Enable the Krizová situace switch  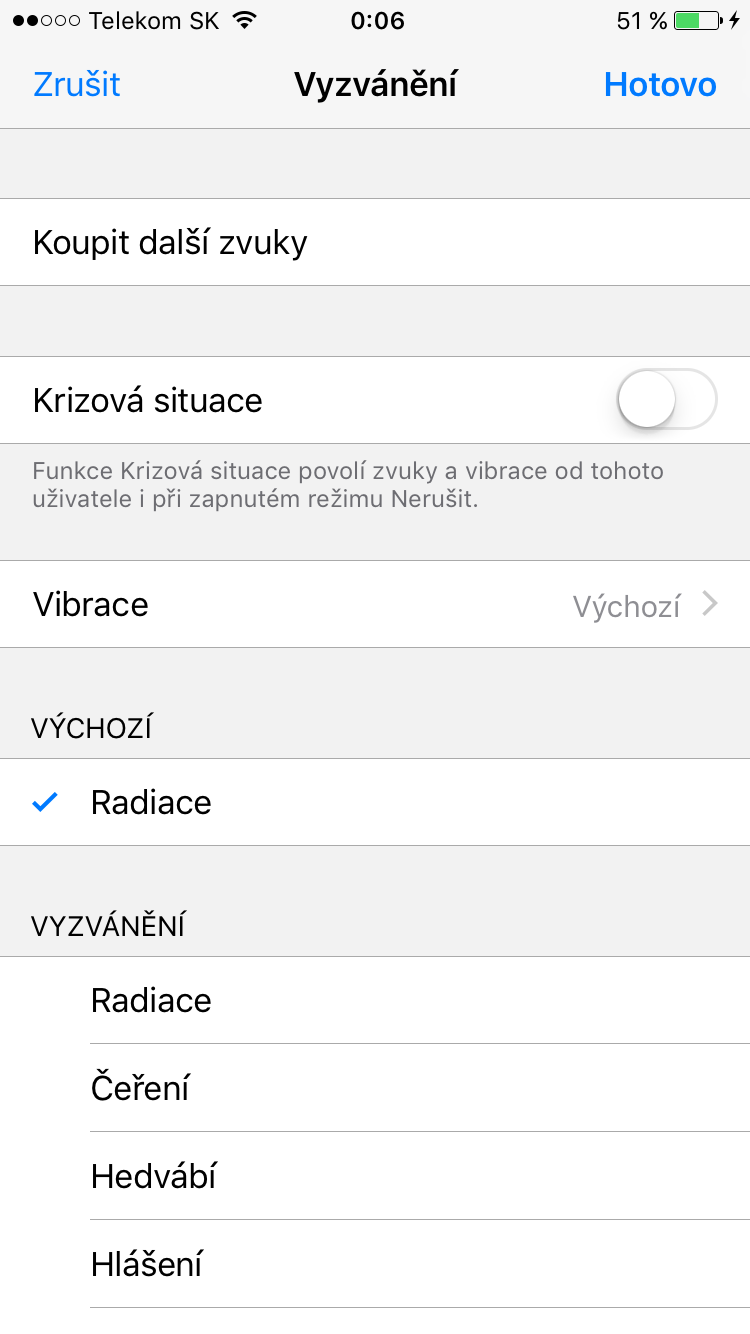click(x=666, y=400)
